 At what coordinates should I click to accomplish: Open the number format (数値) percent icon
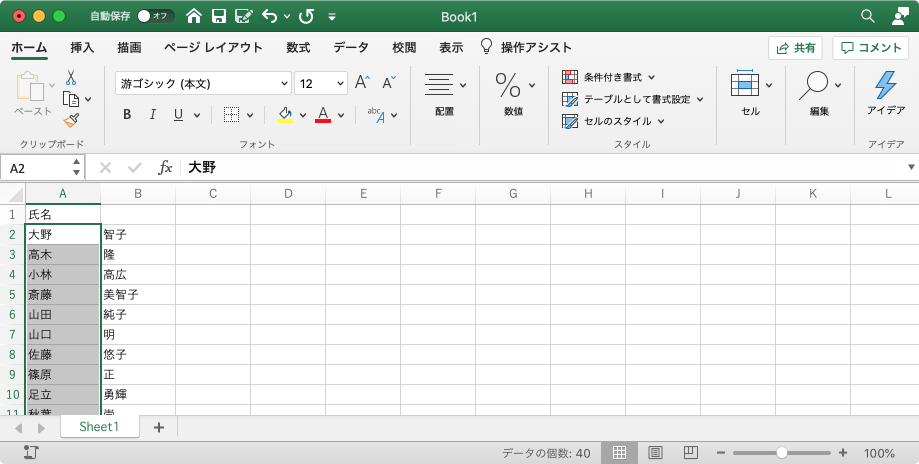tap(508, 85)
